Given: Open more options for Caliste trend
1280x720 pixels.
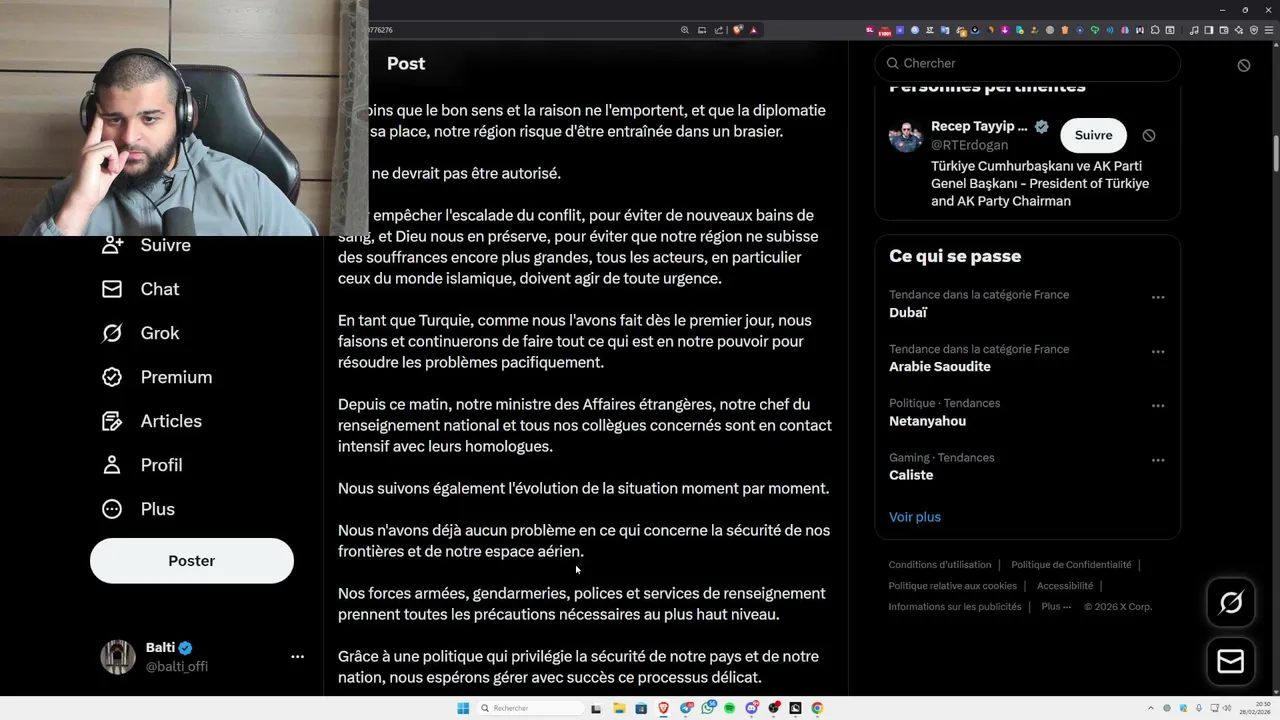Looking at the screenshot, I should [1158, 460].
